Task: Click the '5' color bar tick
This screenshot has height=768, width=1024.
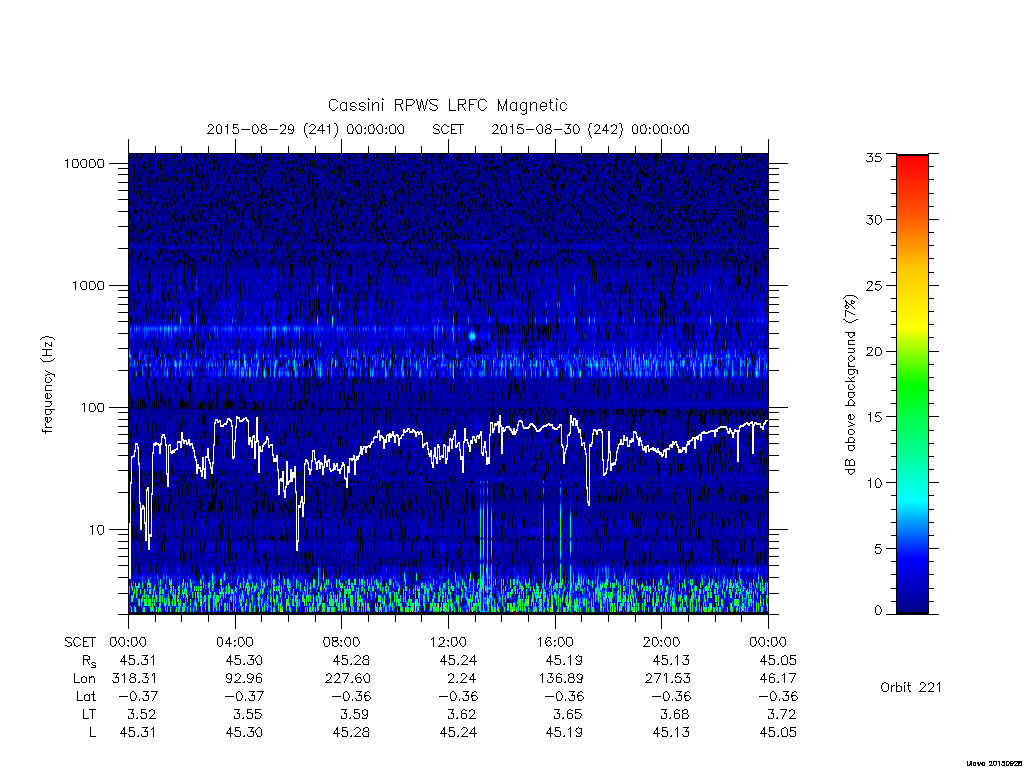Action: click(x=878, y=549)
